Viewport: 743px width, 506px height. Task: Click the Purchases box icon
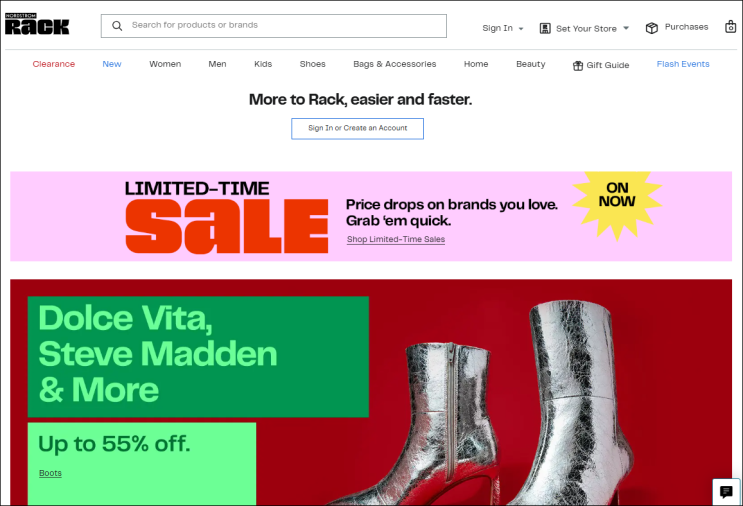(652, 28)
